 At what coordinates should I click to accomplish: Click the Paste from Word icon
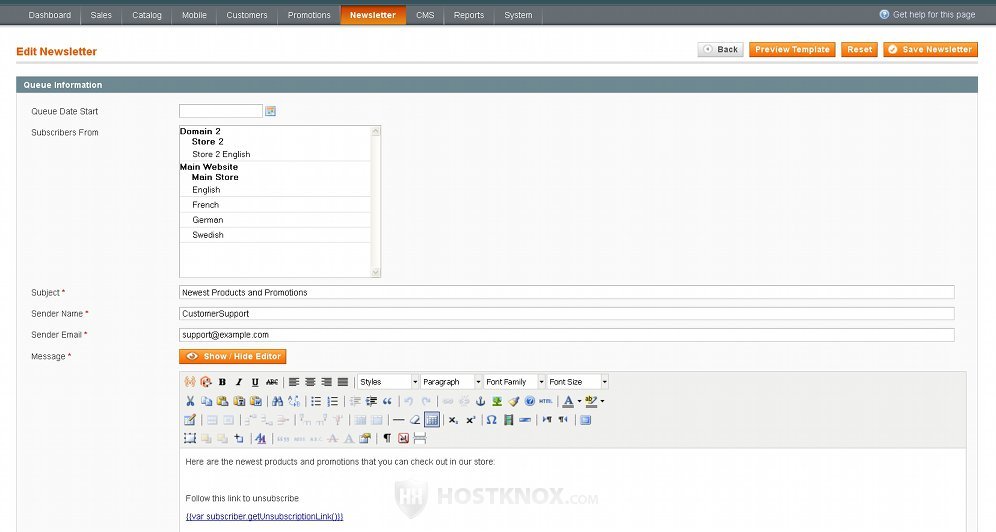pos(255,401)
